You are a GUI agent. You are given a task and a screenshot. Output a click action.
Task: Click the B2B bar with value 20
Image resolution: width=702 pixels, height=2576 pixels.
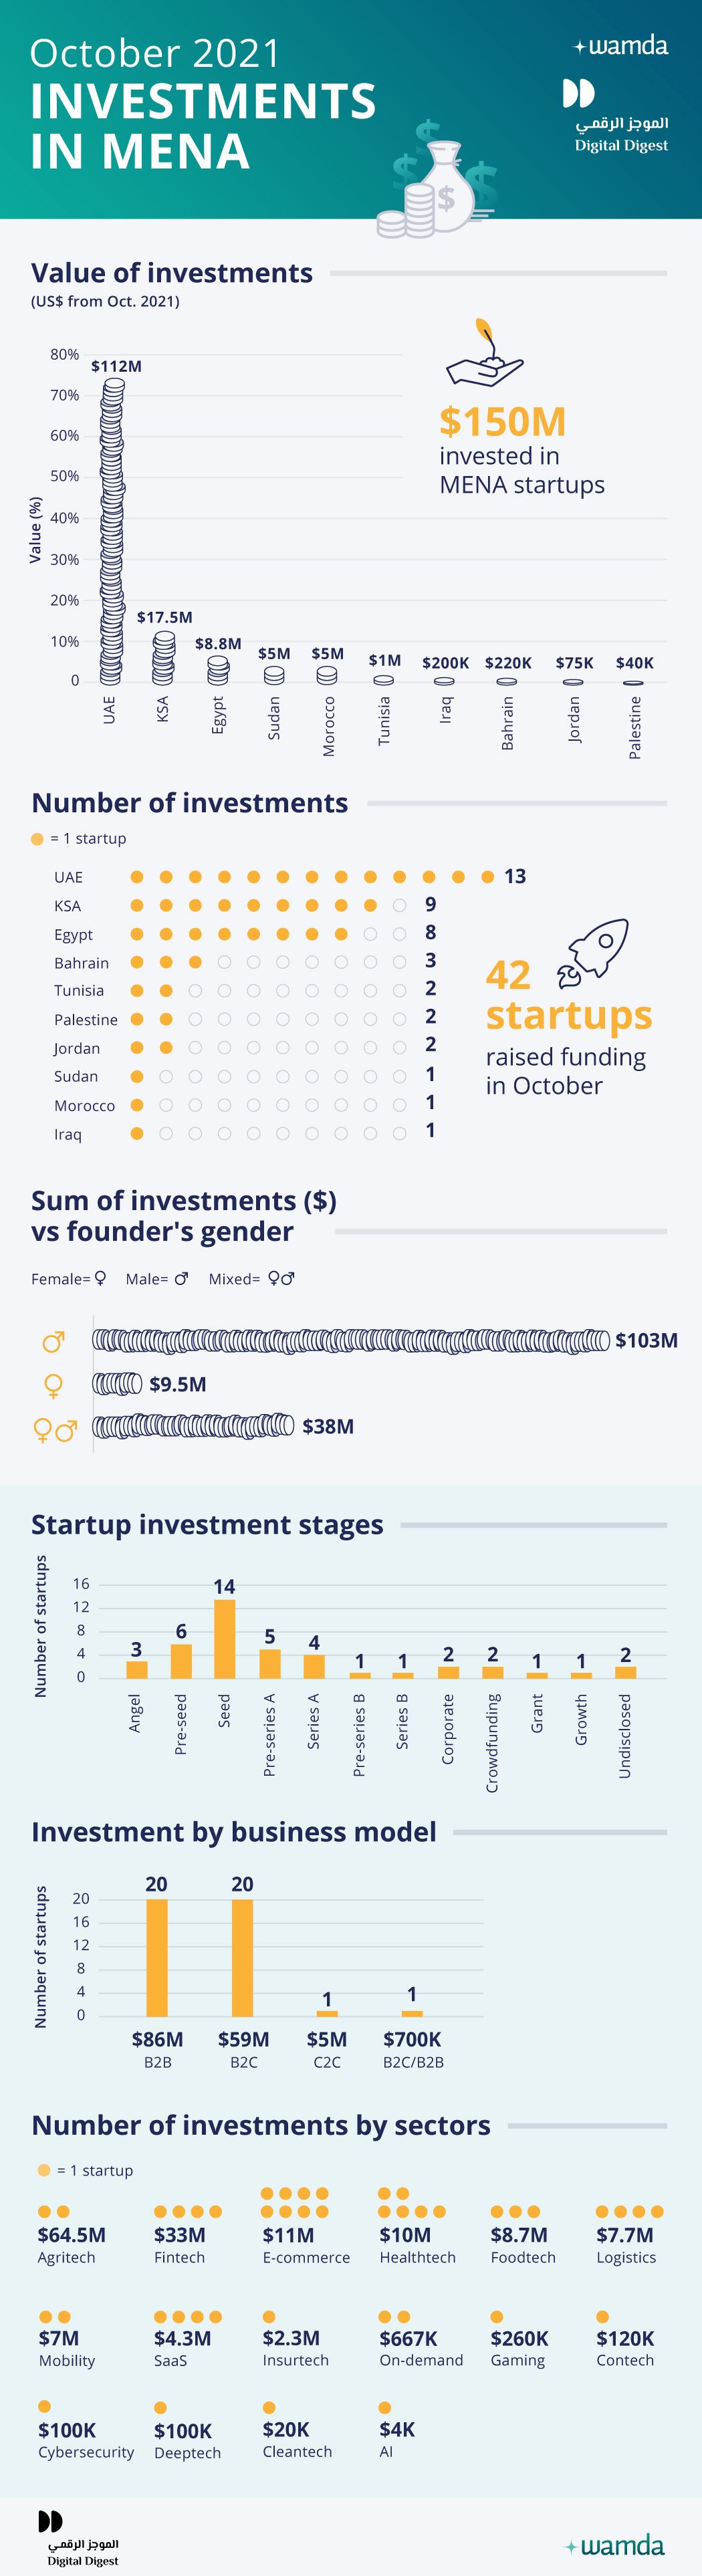(157, 1957)
